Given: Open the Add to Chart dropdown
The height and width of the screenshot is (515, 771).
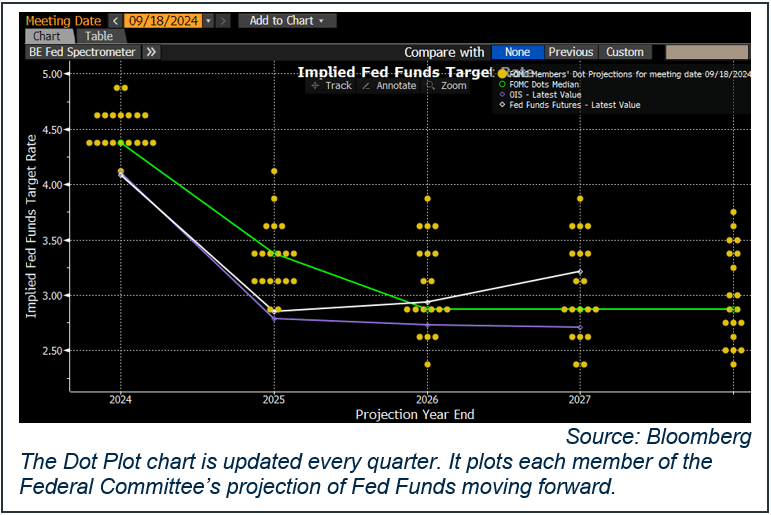Looking at the screenshot, I should click(x=287, y=21).
